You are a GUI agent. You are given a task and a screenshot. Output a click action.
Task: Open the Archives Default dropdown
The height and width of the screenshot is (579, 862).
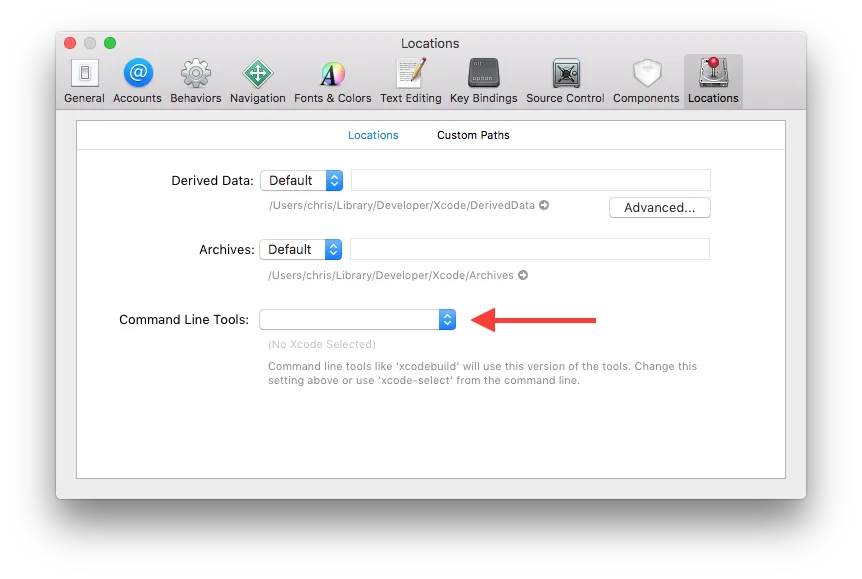[300, 250]
